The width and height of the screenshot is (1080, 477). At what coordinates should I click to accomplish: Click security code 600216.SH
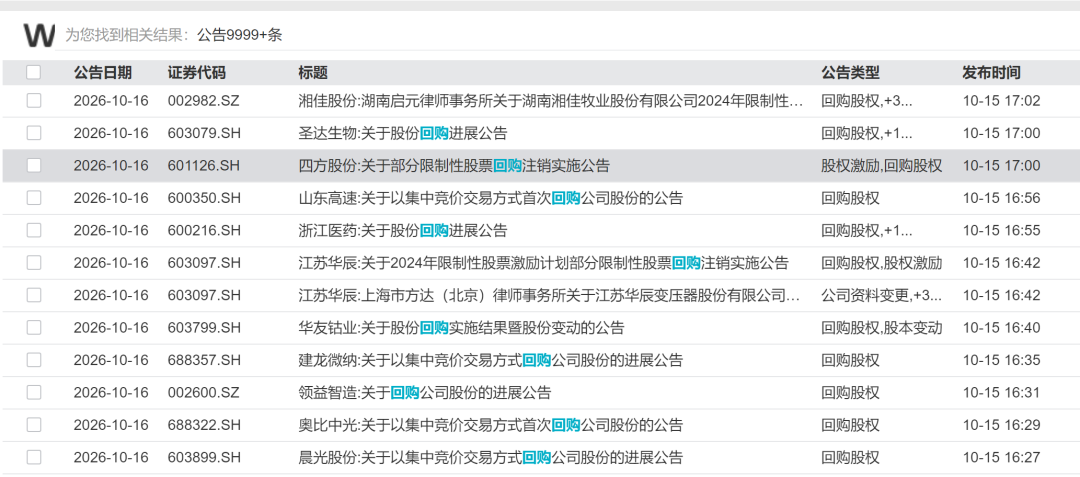click(x=204, y=231)
